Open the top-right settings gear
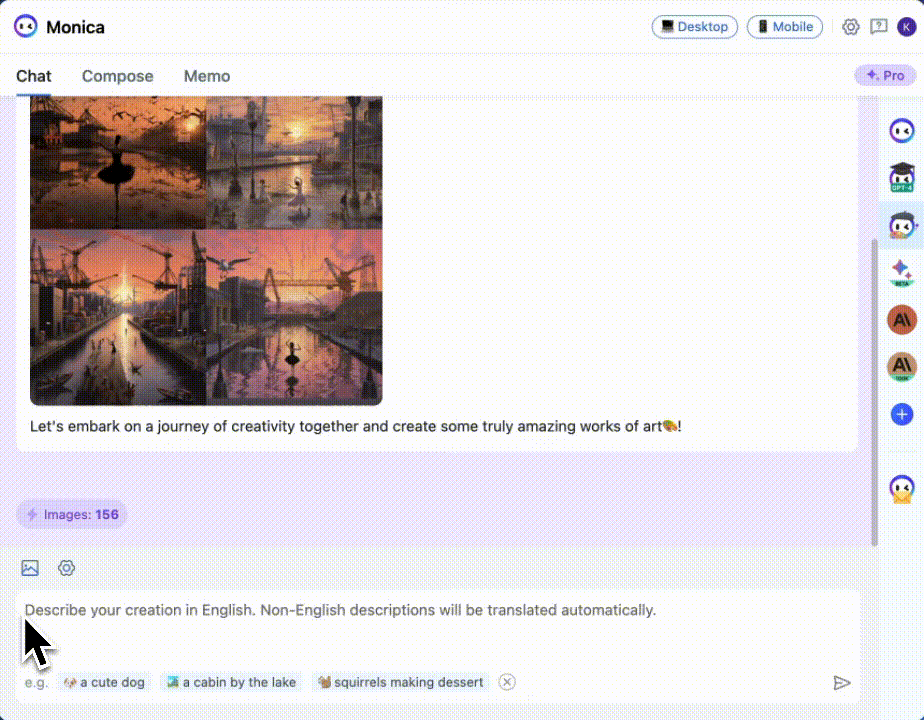The height and width of the screenshot is (720, 924). (850, 27)
